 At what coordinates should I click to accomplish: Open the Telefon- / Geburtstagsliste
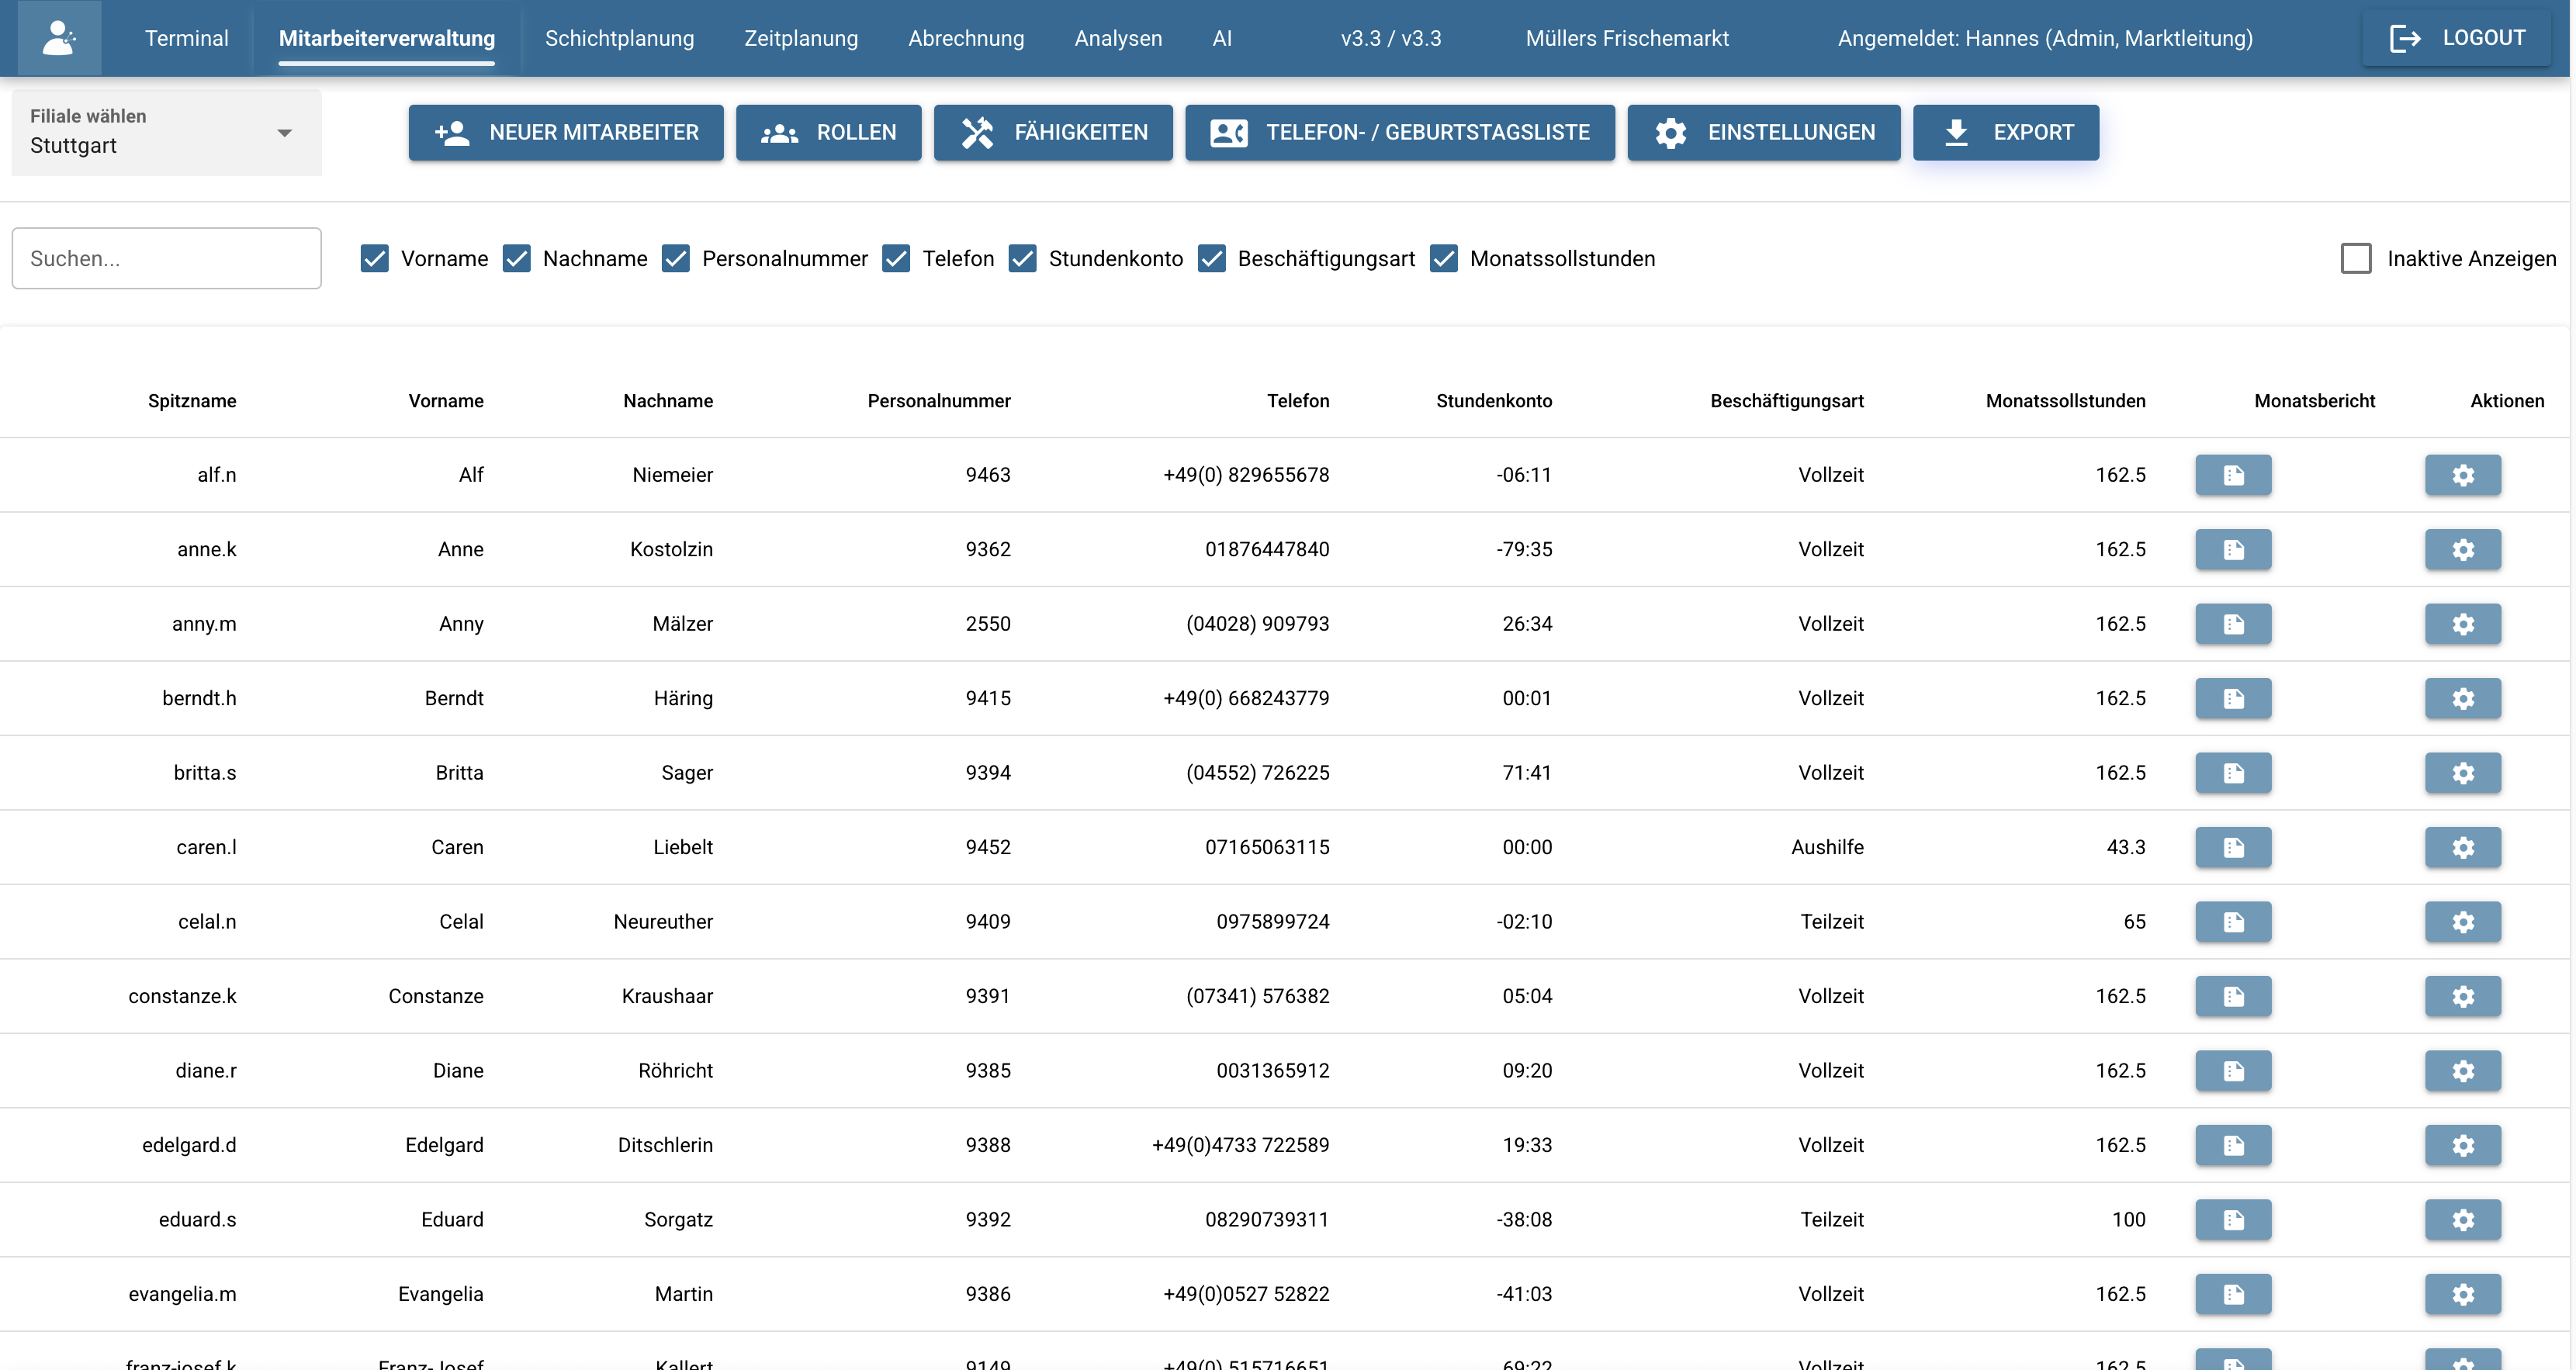[1399, 132]
